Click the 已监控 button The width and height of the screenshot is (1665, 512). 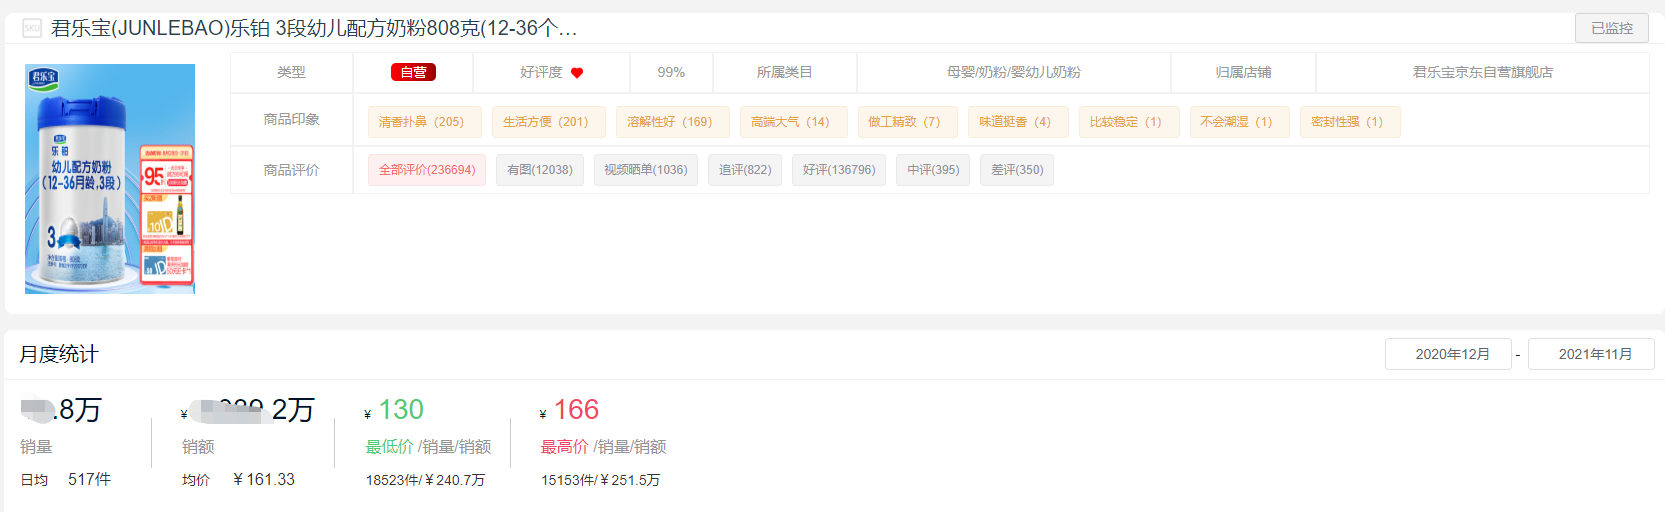(1612, 28)
